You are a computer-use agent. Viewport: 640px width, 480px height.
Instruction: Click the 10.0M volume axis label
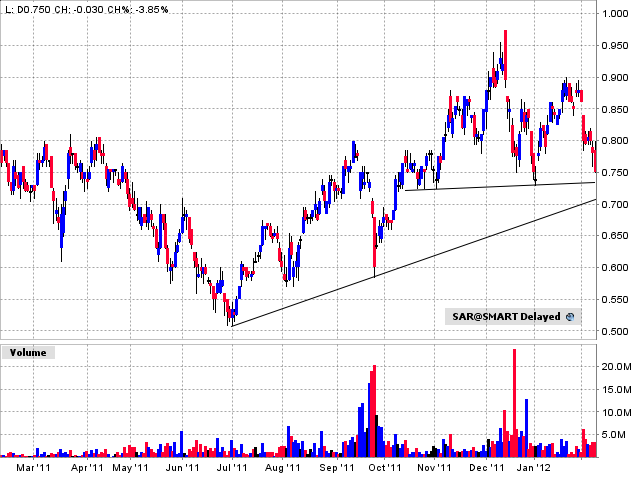[x=616, y=413]
